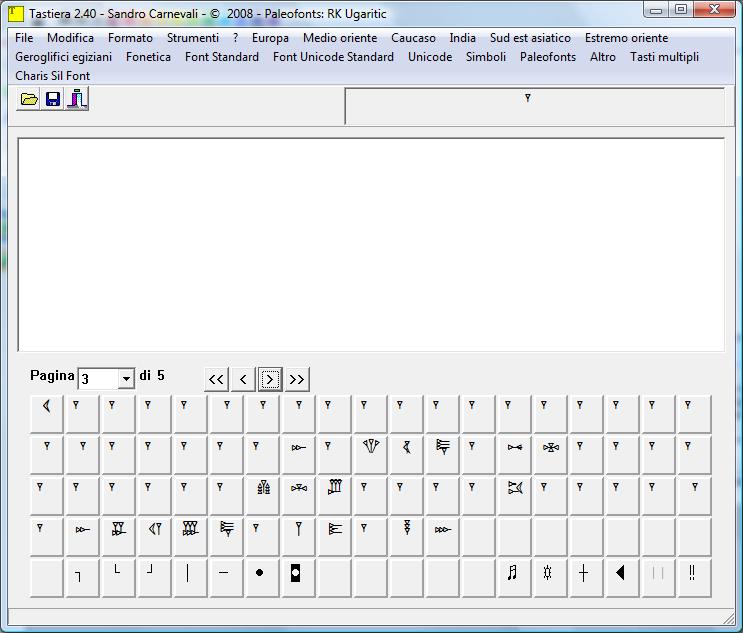Viewport: 743px width, 633px height.
Task: Insert the vertical bar │ key
Action: (x=190, y=578)
